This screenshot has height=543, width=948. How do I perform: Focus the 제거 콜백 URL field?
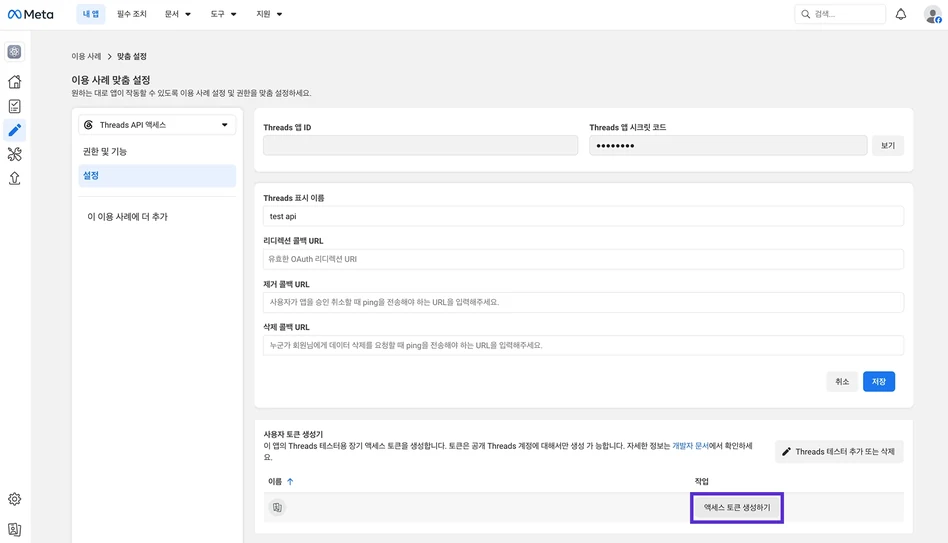(583, 302)
